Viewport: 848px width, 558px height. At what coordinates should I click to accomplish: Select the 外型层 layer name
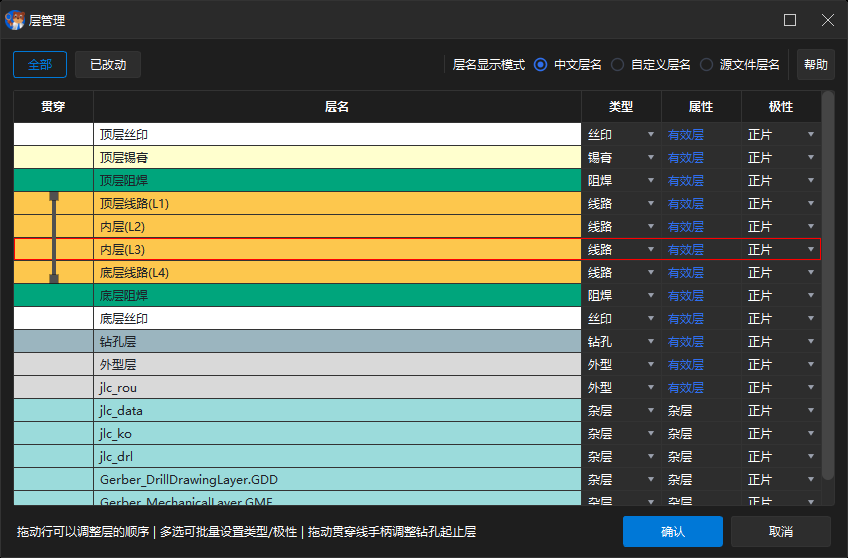118,364
